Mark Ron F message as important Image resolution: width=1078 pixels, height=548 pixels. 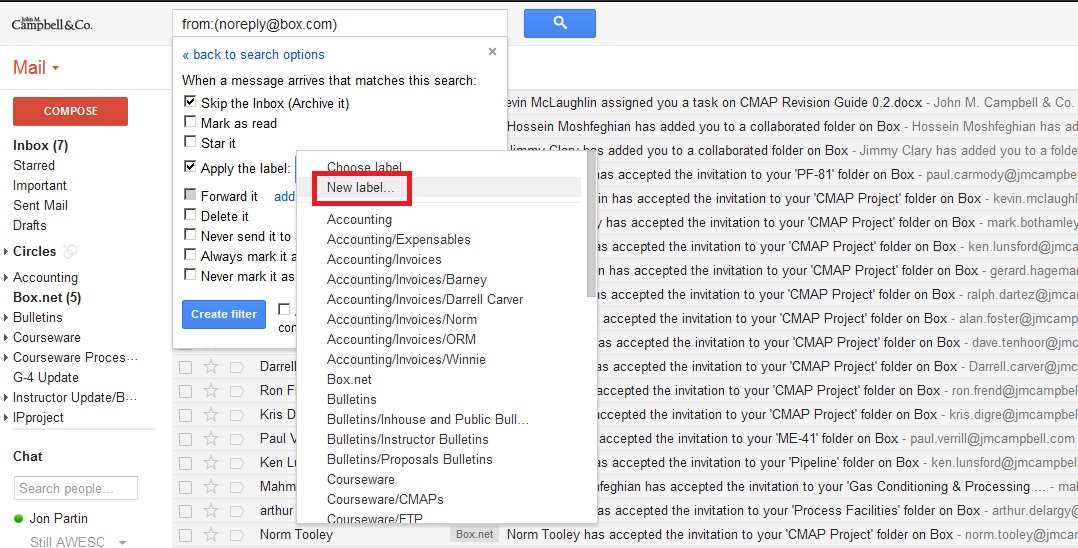(236, 391)
